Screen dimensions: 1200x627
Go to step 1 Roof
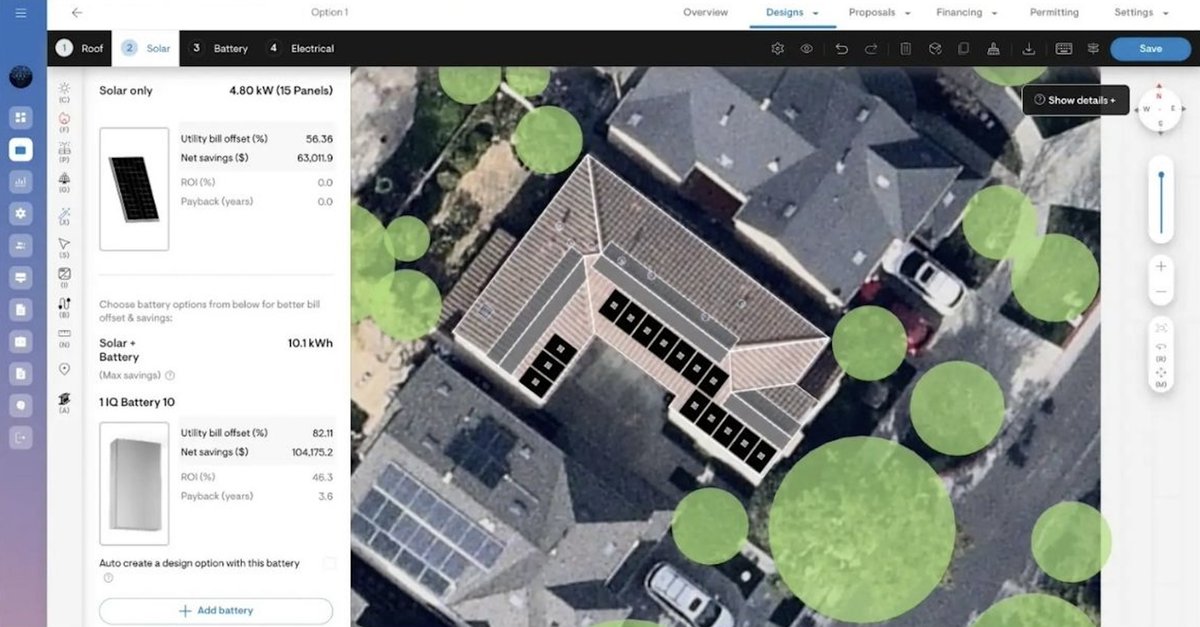click(79, 48)
